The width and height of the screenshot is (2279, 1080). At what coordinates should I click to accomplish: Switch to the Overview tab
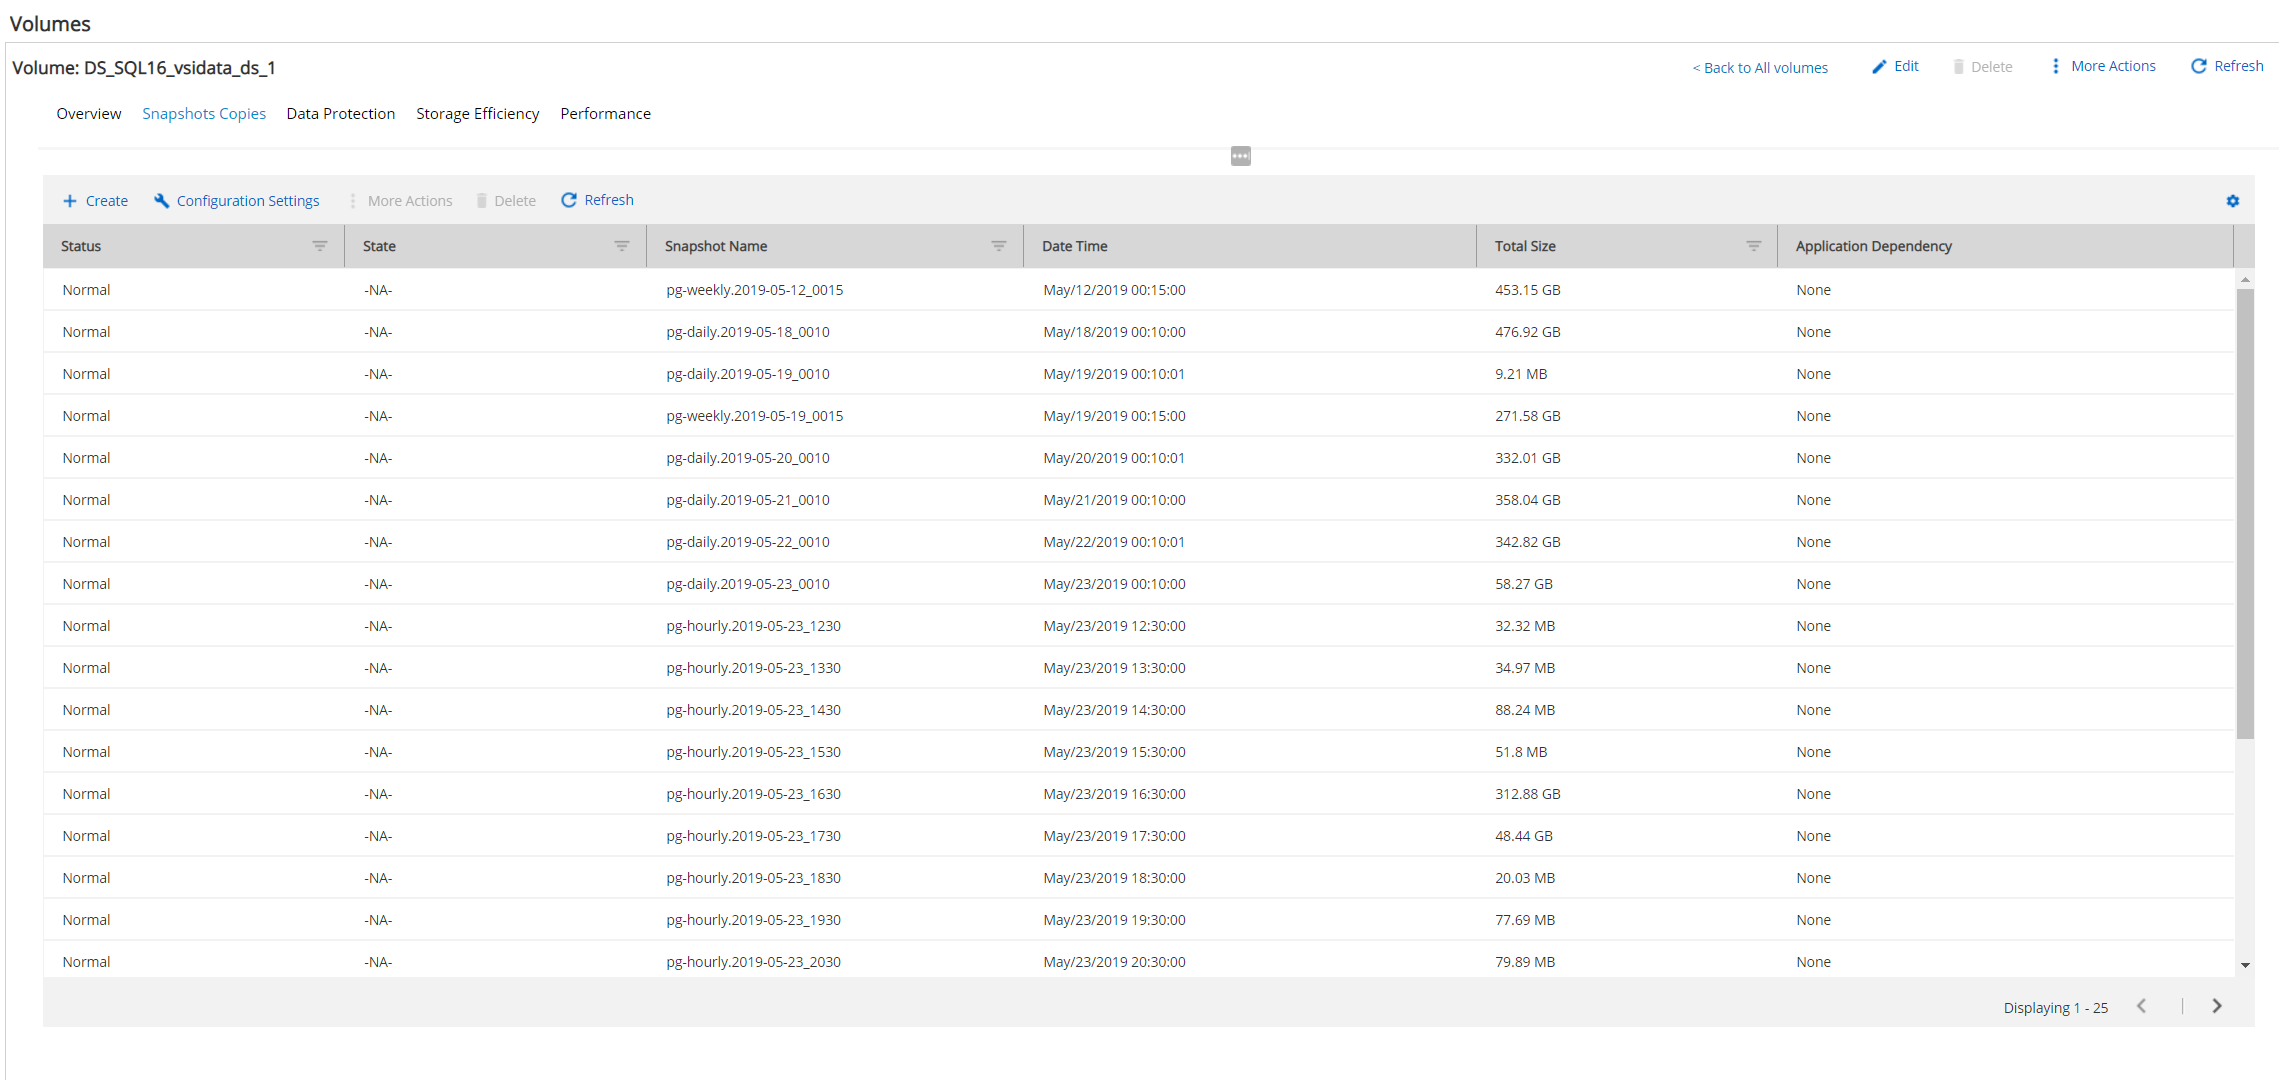coord(89,114)
